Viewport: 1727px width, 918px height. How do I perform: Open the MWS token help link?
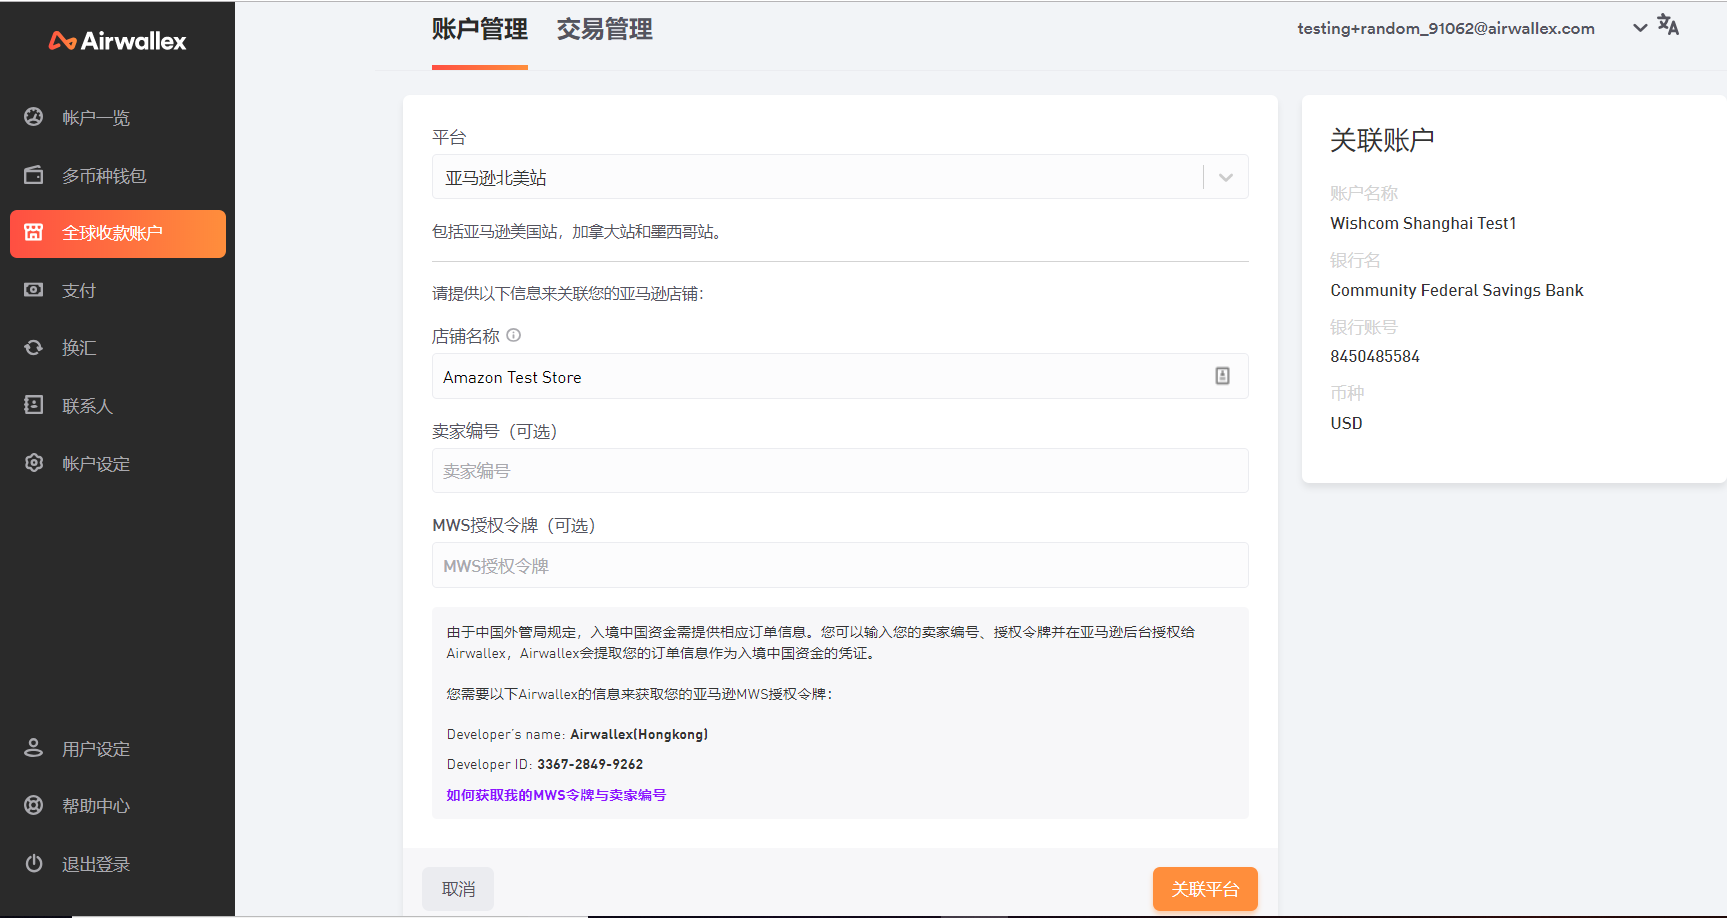click(555, 795)
